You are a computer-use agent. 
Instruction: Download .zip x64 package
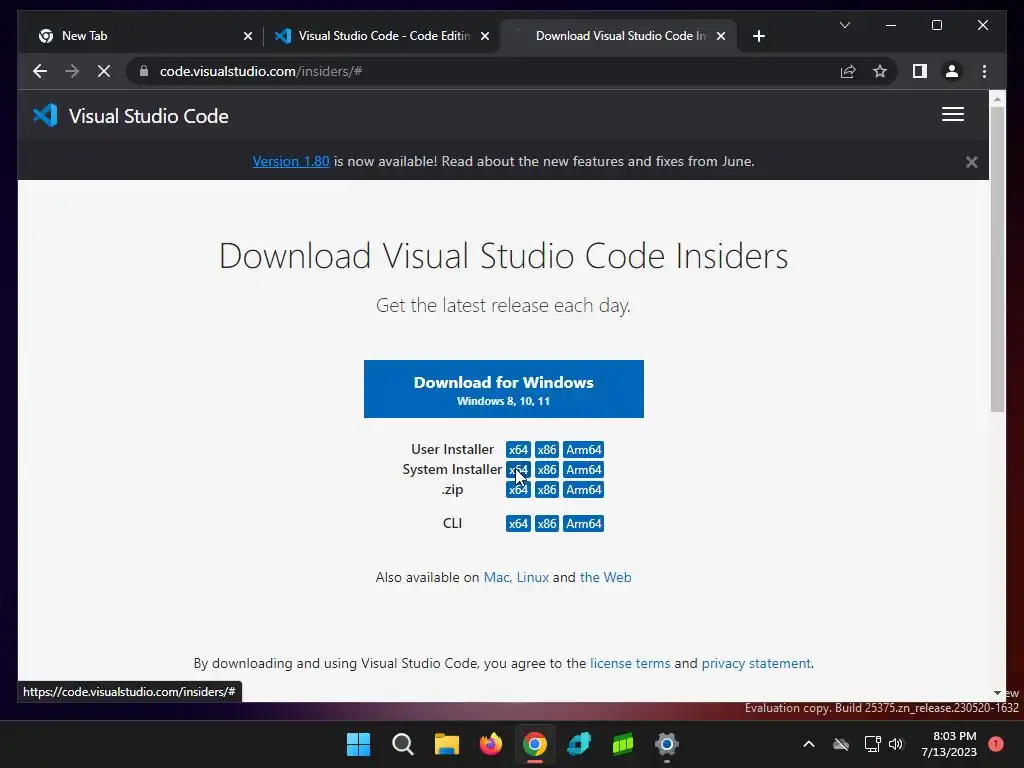click(x=518, y=490)
